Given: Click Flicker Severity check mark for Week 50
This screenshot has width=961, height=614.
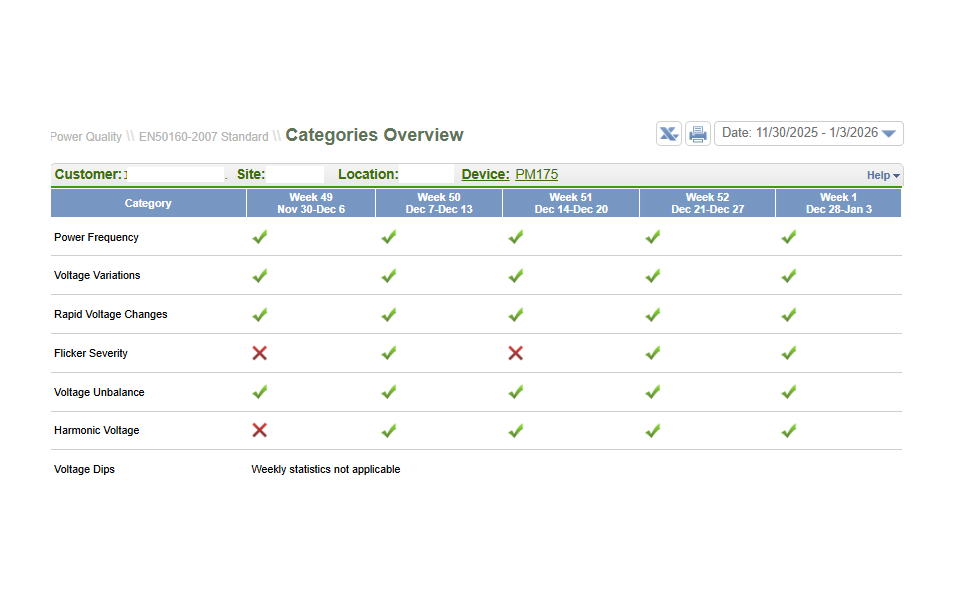Looking at the screenshot, I should 389,353.
